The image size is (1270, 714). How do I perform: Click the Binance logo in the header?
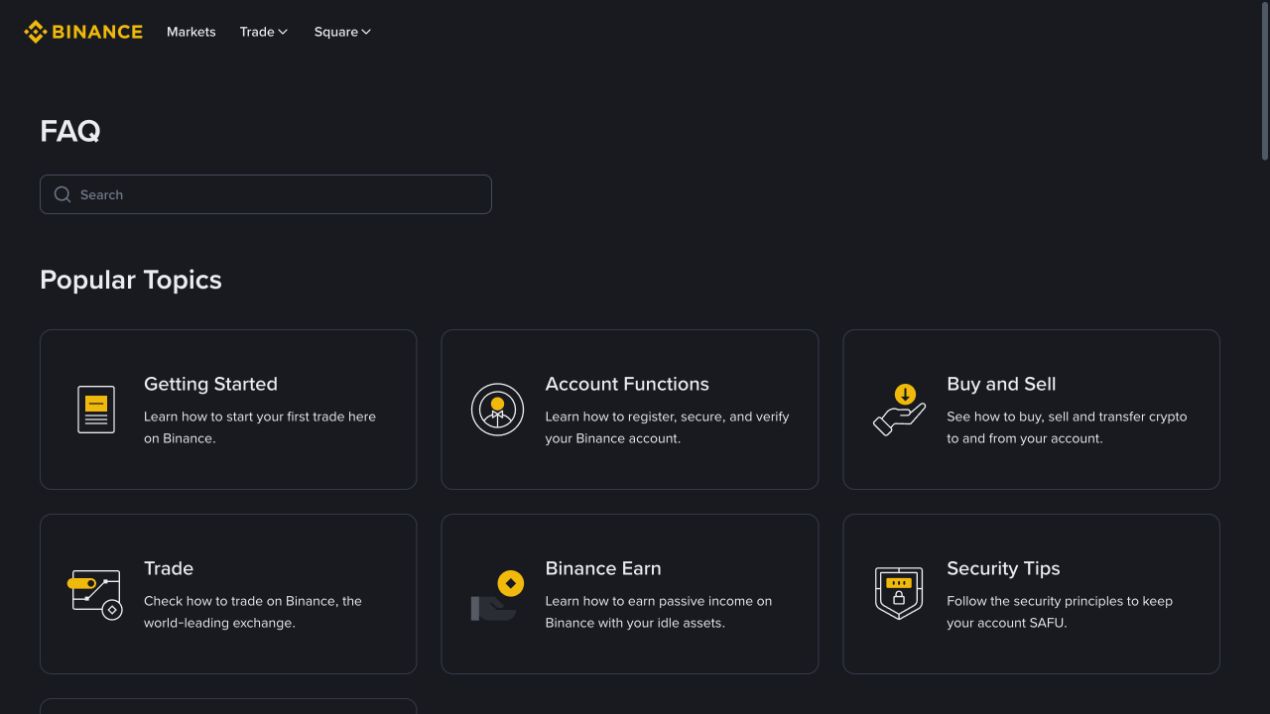point(83,32)
